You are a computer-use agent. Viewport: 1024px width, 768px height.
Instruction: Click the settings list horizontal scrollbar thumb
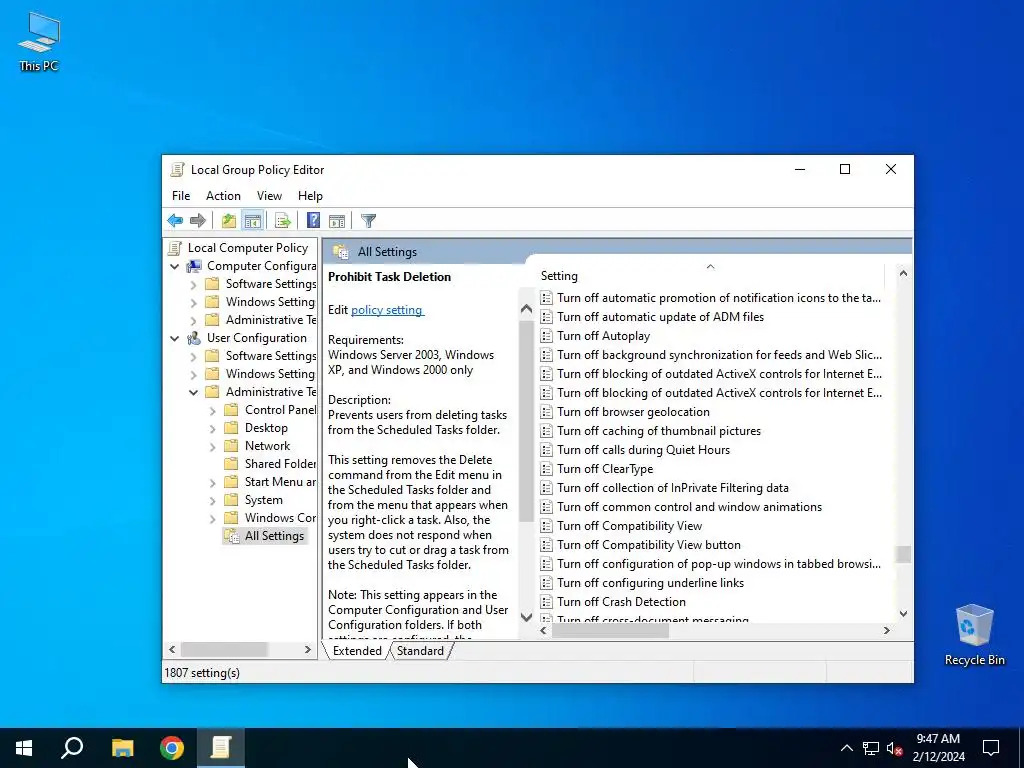[610, 631]
